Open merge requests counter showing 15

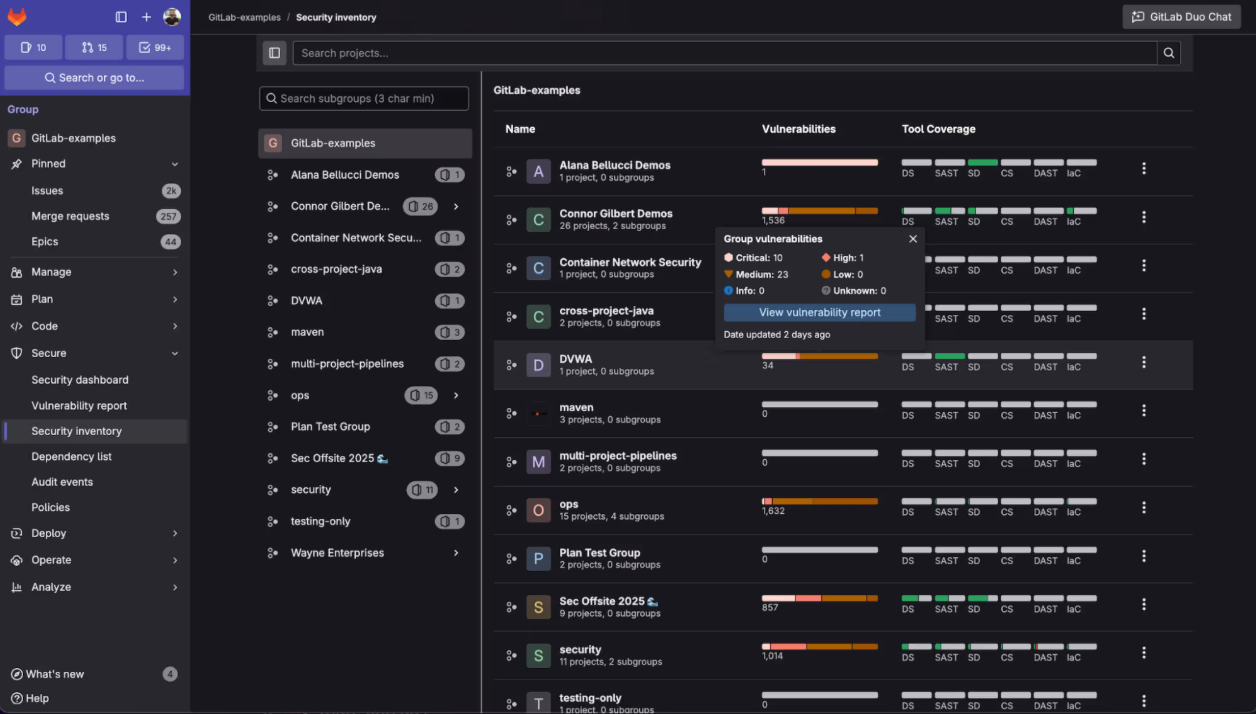(x=94, y=47)
